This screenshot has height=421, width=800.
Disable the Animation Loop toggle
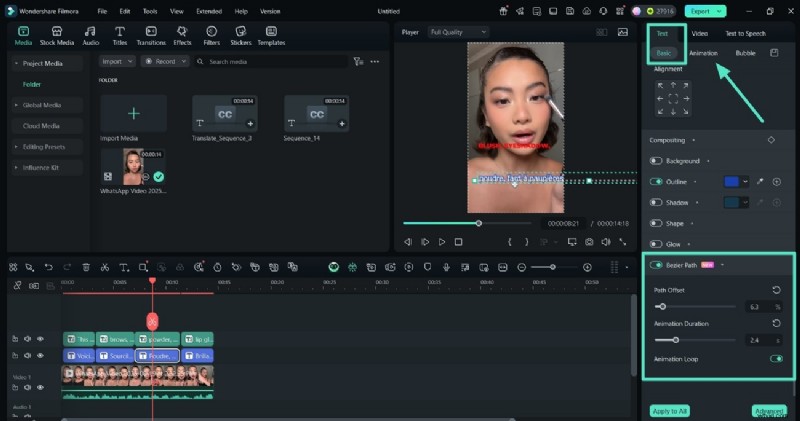click(x=776, y=358)
